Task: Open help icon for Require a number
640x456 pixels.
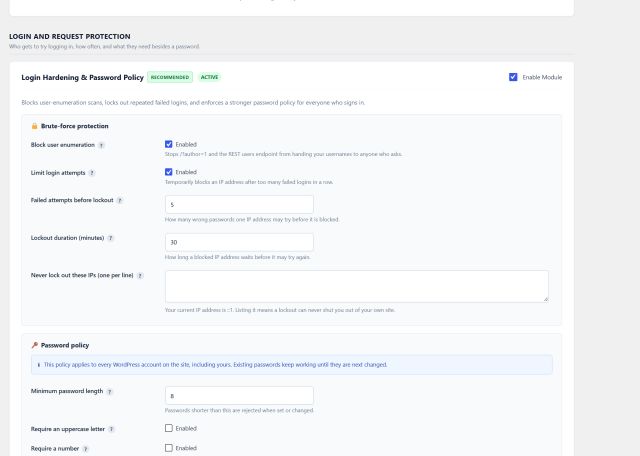Action: pyautogui.click(x=85, y=449)
